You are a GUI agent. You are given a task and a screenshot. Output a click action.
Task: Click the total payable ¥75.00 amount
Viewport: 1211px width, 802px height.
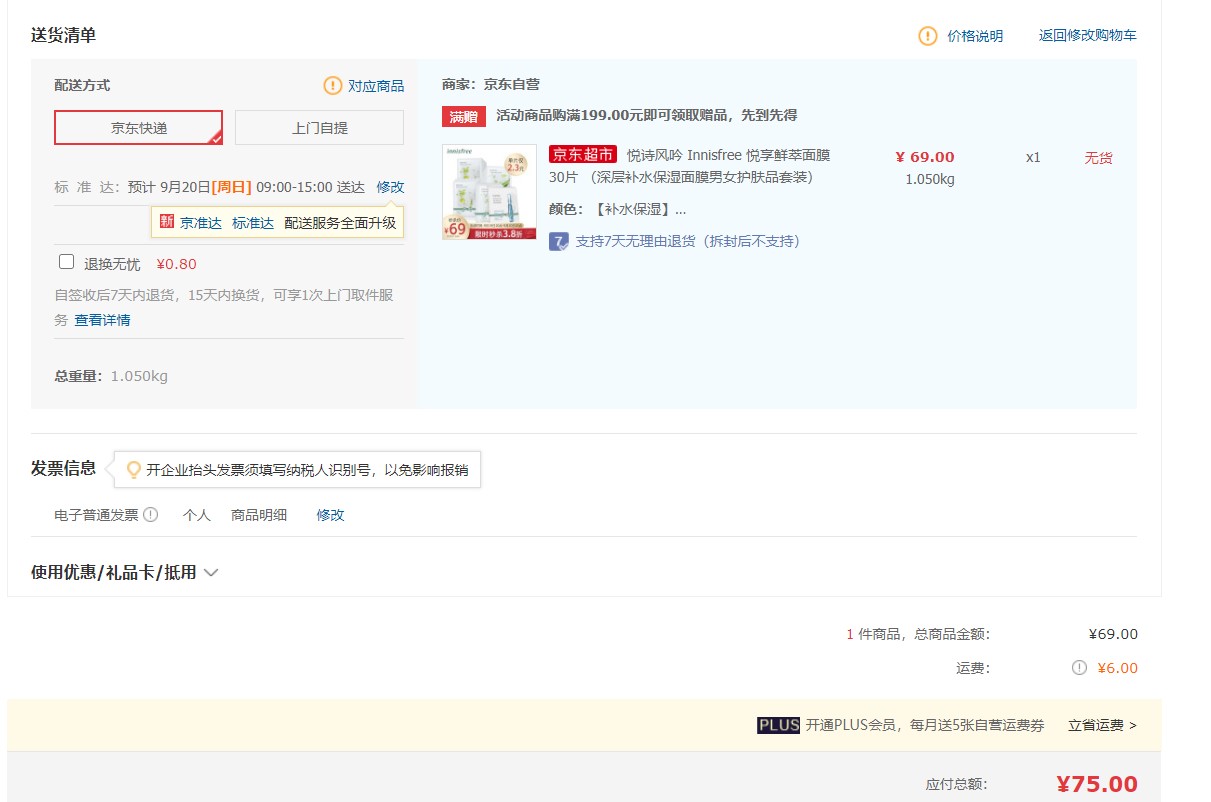pos(1097,784)
